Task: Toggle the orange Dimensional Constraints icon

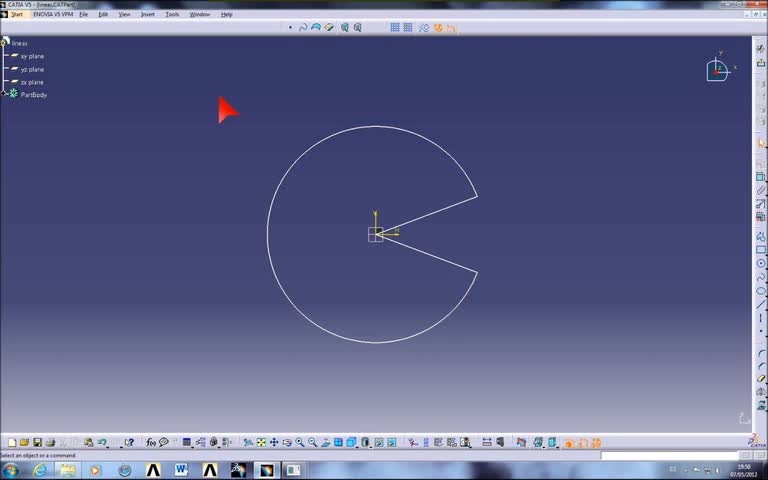Action: [451, 28]
